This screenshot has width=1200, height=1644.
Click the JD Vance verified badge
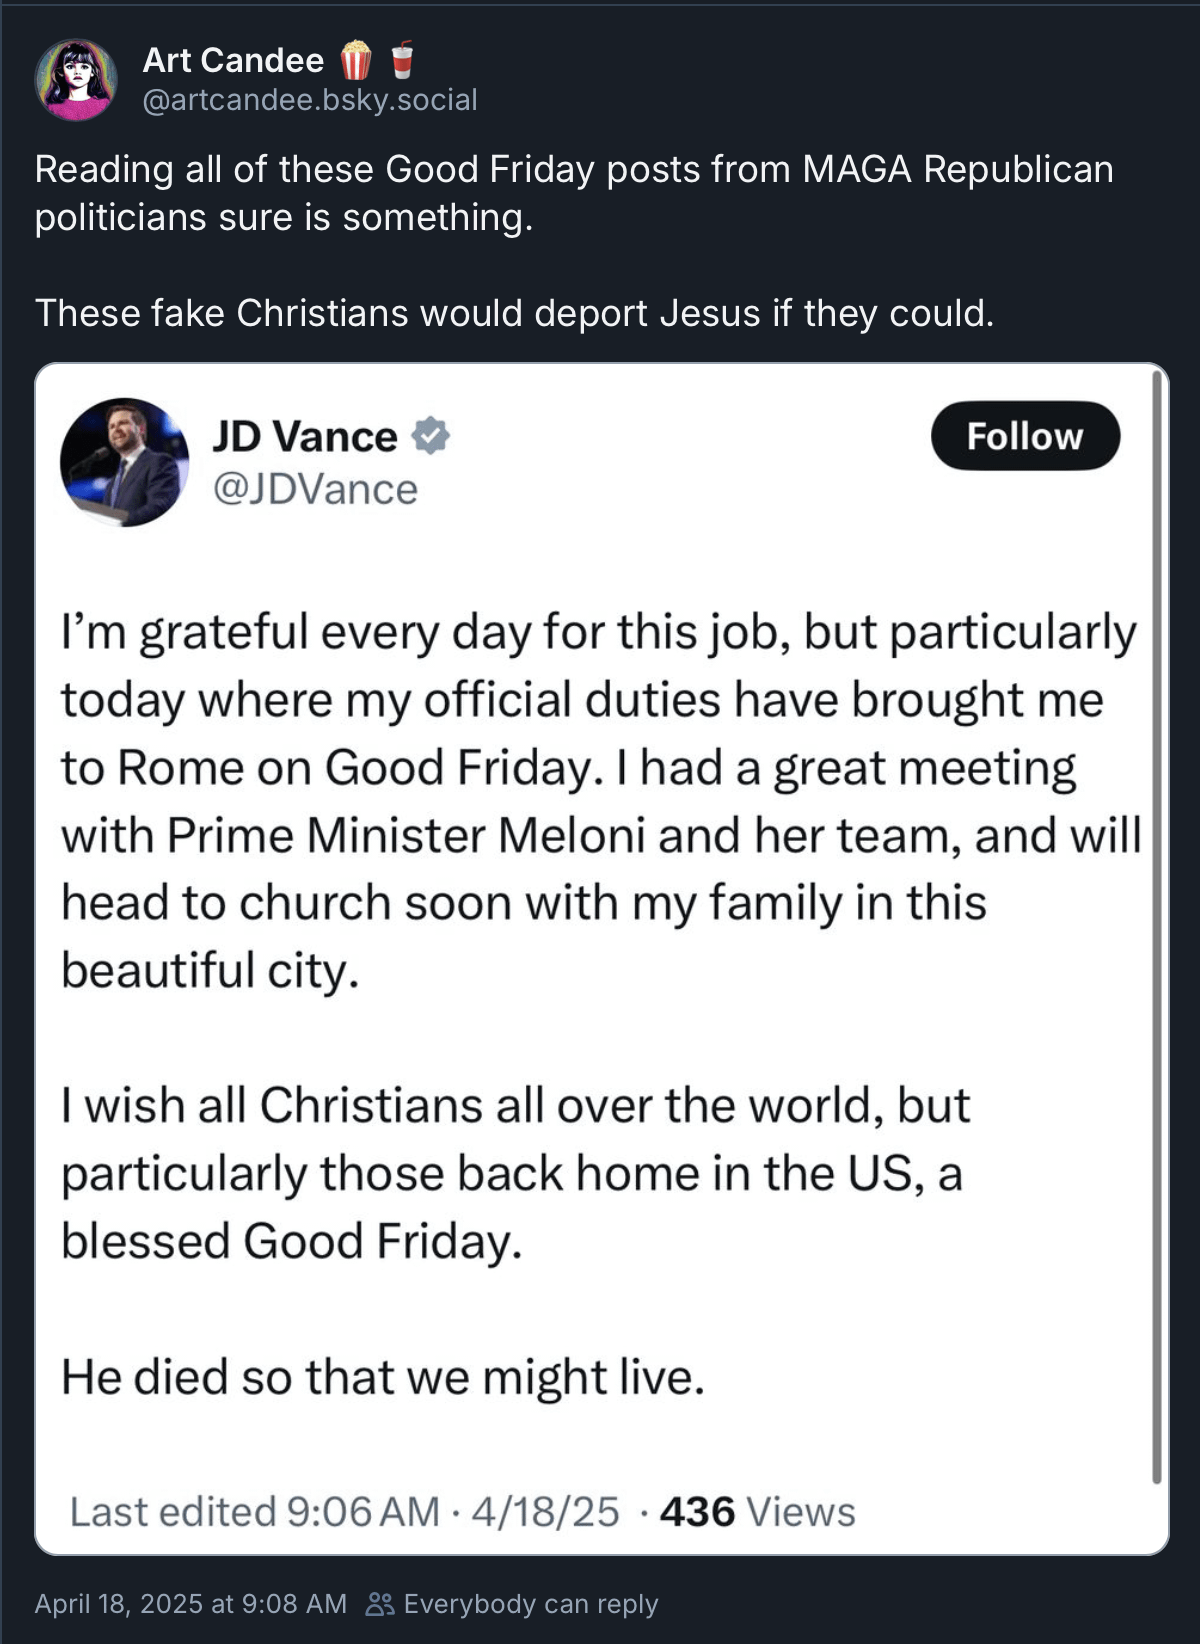coord(431,436)
